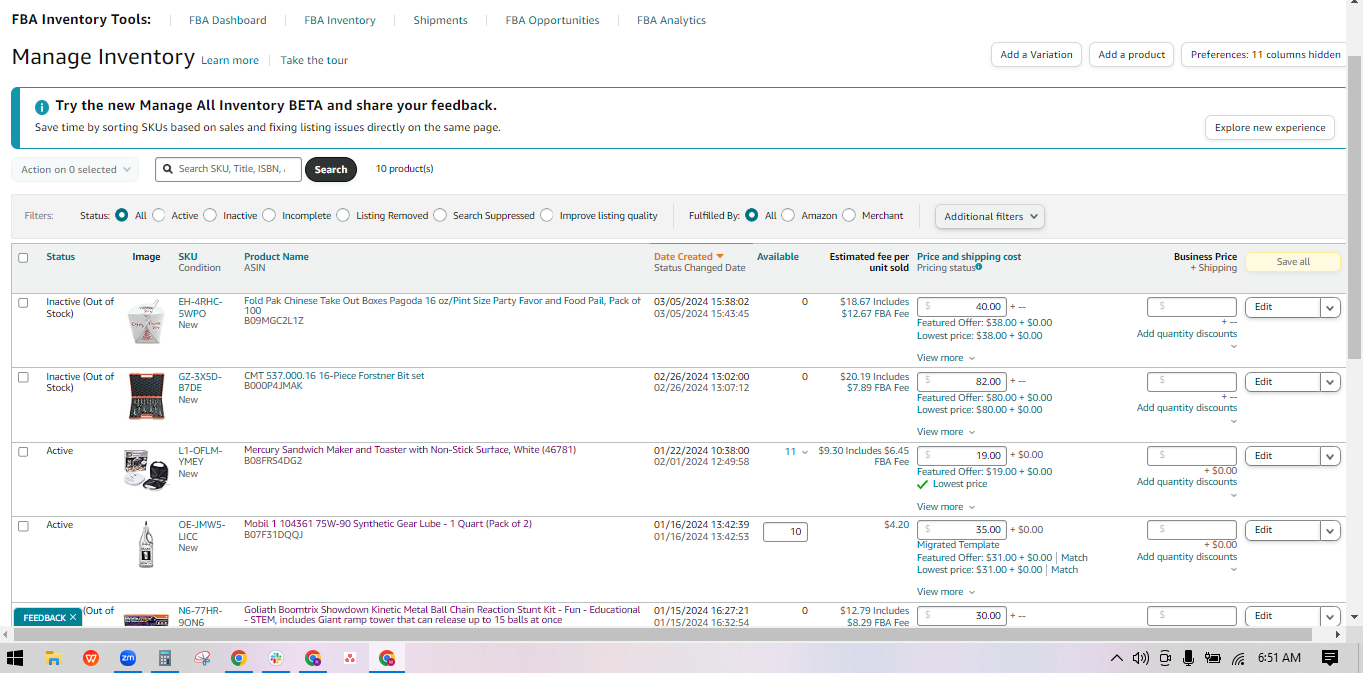The height and width of the screenshot is (673, 1363).
Task: Click the Wi-Fi icon in system tray
Action: pos(1238,658)
